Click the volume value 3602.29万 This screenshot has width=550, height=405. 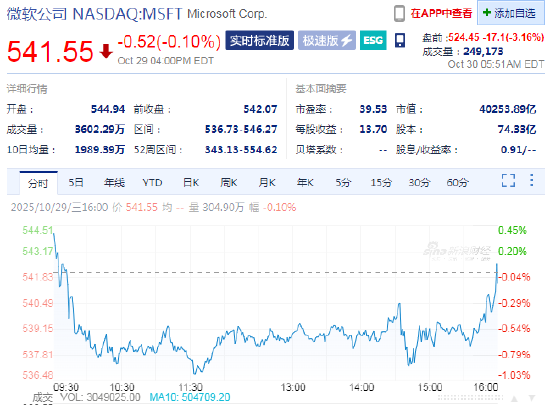100,129
